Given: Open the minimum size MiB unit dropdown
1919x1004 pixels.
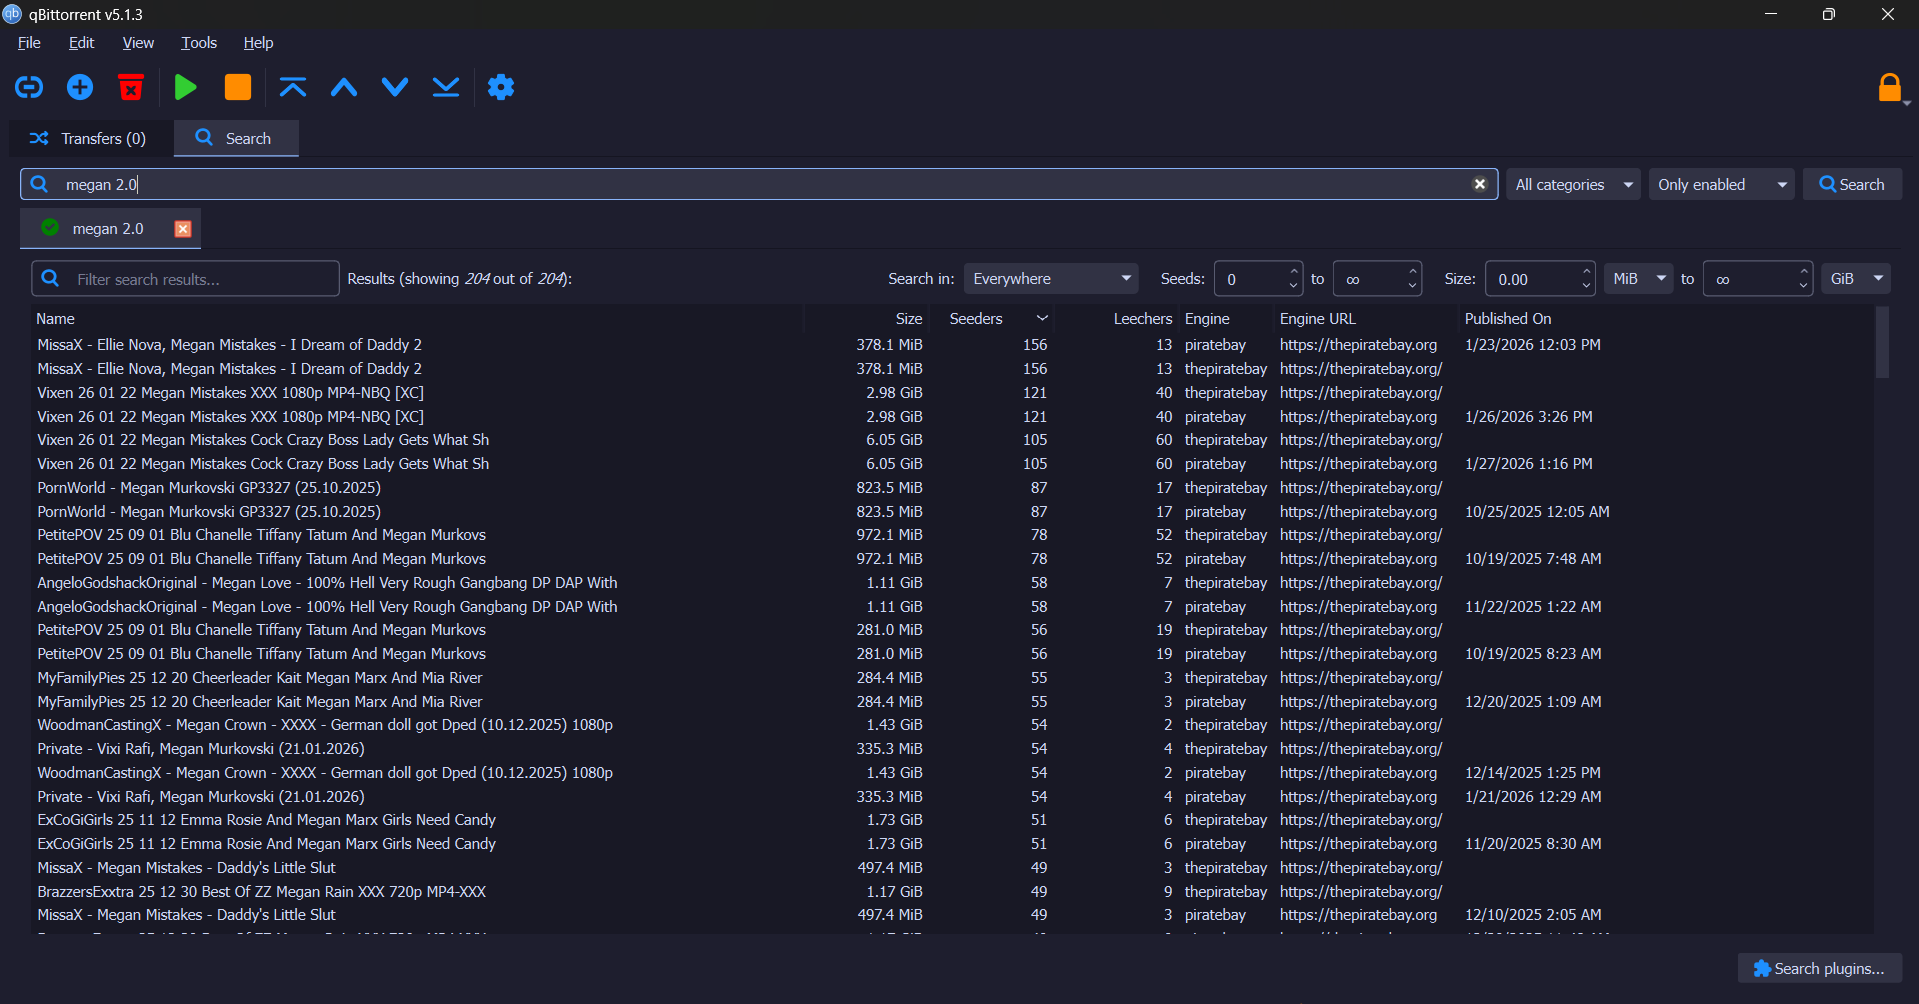Looking at the screenshot, I should pos(1638,279).
